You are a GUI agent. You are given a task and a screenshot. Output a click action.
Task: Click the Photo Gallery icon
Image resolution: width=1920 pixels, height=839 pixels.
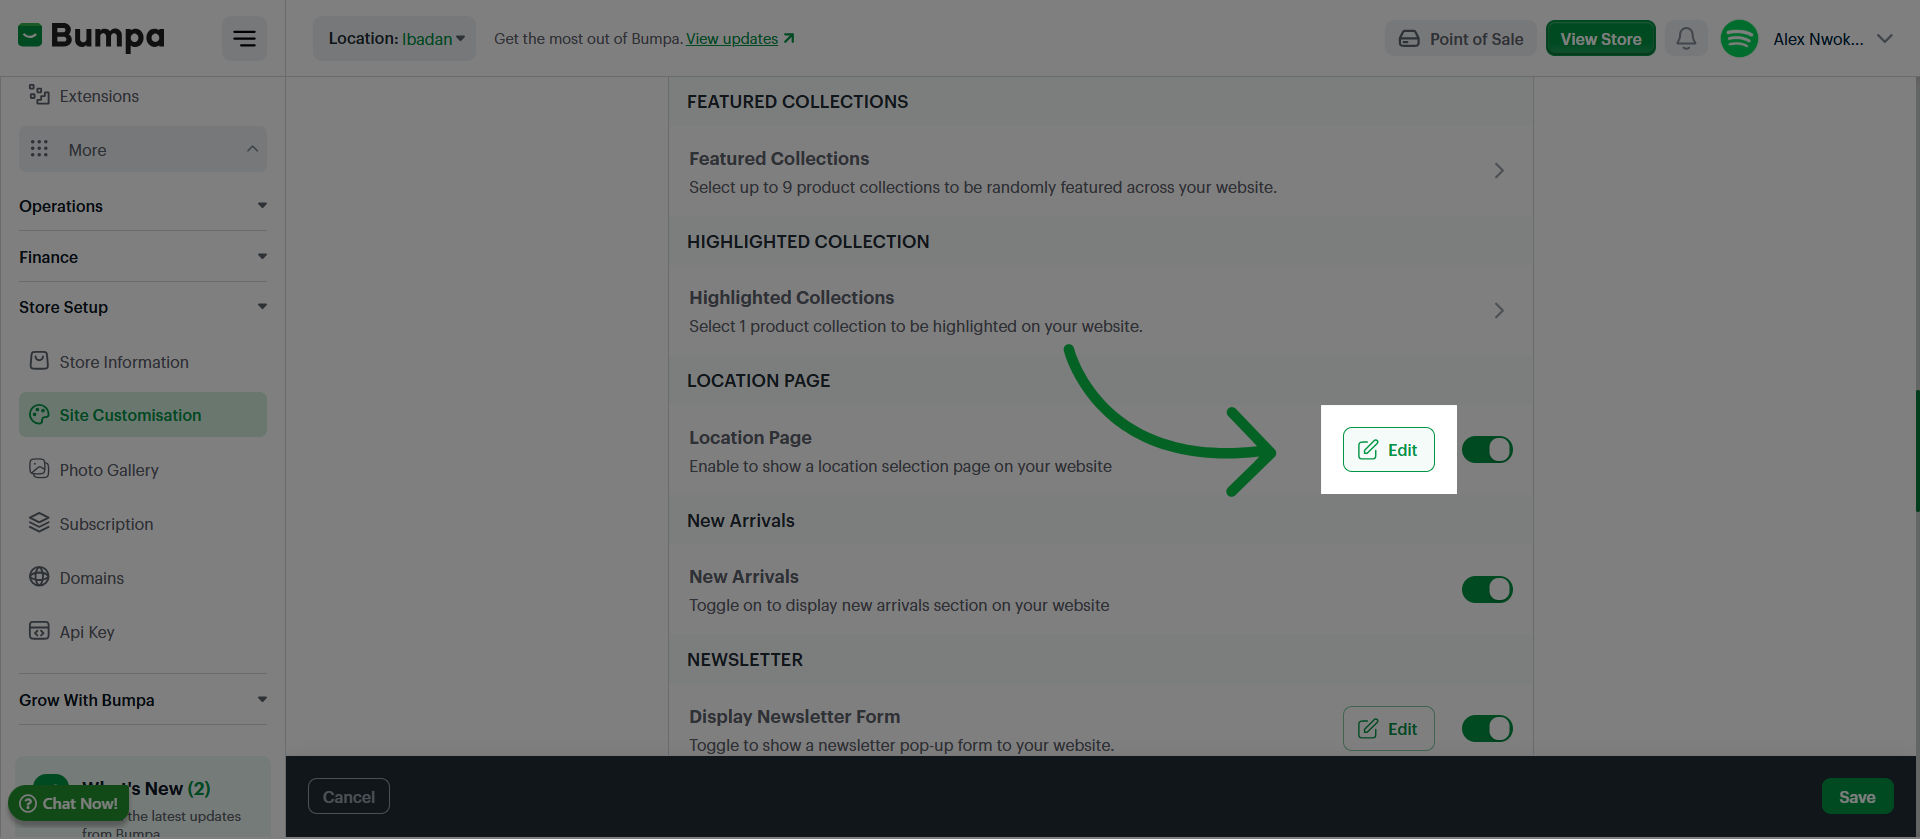pos(39,469)
